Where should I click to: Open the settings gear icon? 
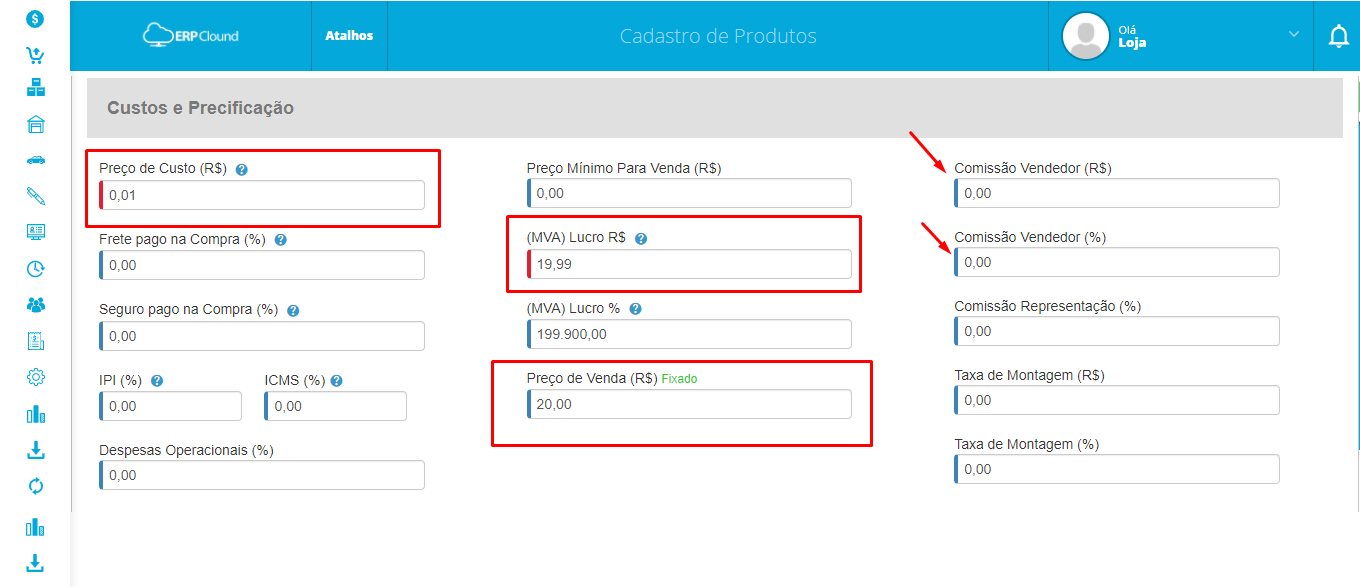coord(35,377)
